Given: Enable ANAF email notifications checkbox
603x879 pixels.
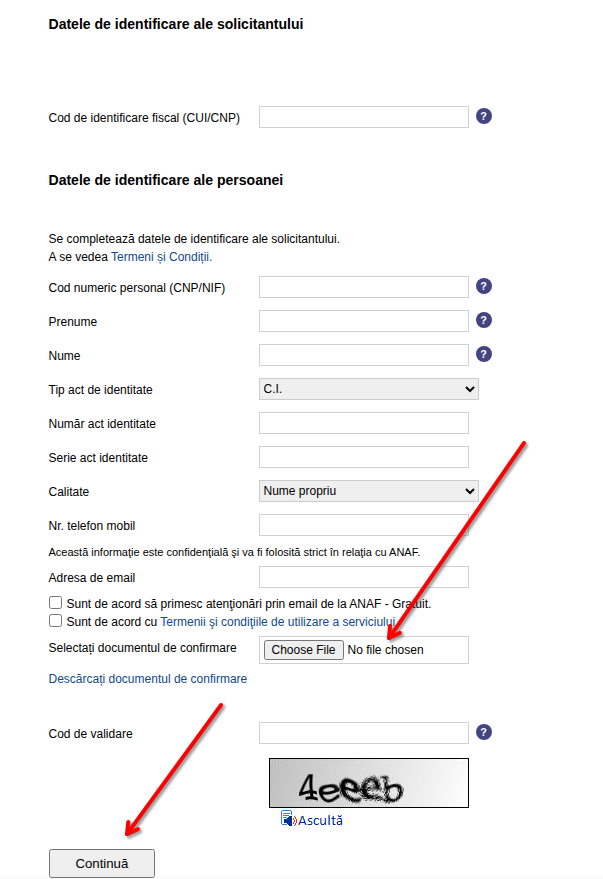Looking at the screenshot, I should tap(55, 604).
